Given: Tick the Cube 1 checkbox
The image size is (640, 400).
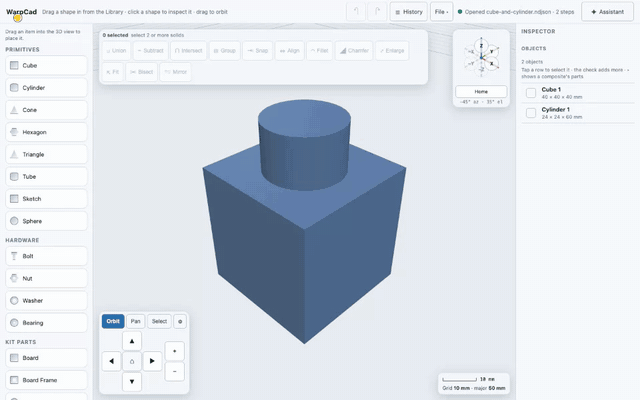Looking at the screenshot, I should [531, 93].
